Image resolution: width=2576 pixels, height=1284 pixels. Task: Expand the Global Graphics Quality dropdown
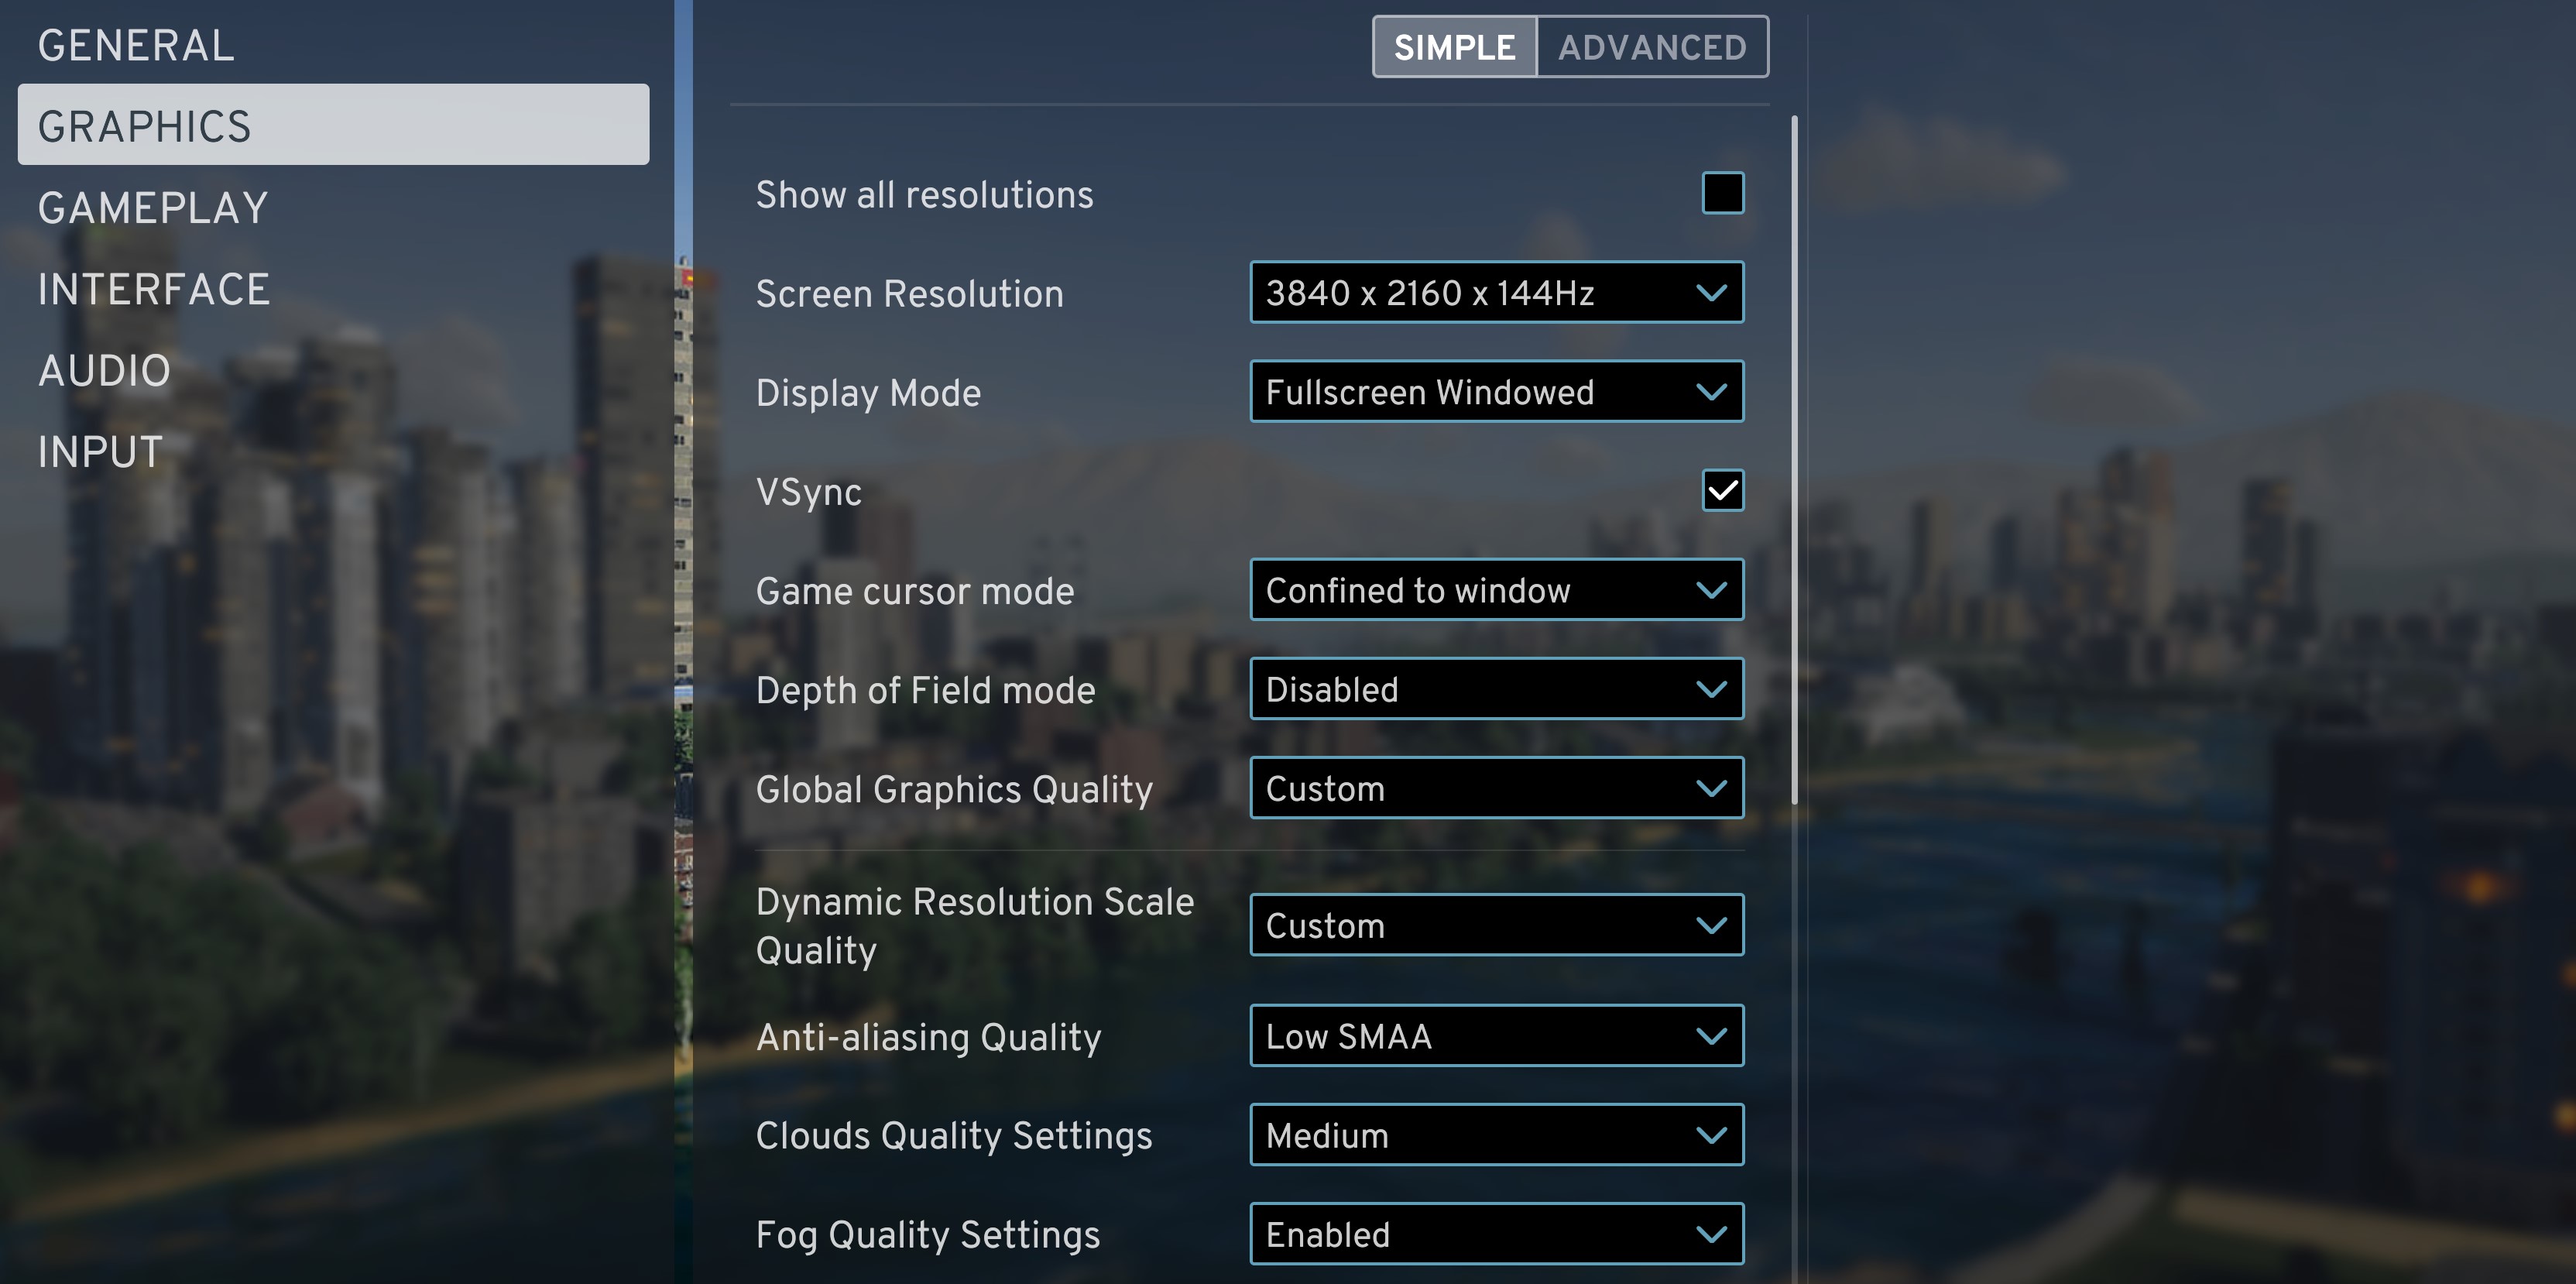(x=1494, y=788)
